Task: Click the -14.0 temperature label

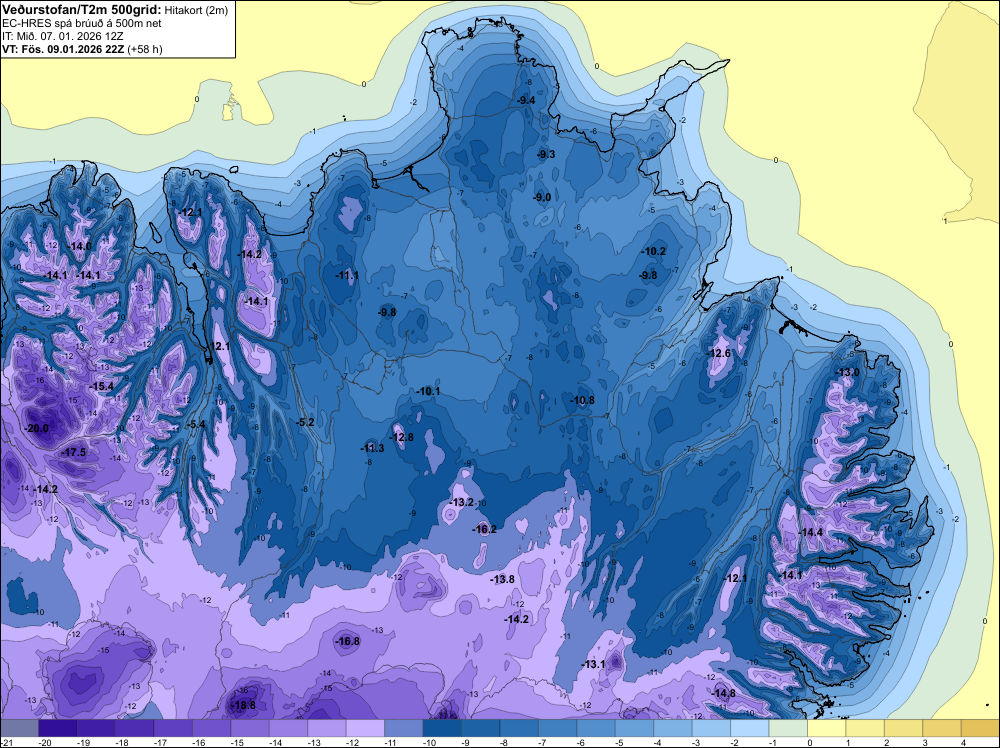Action: 80,246
